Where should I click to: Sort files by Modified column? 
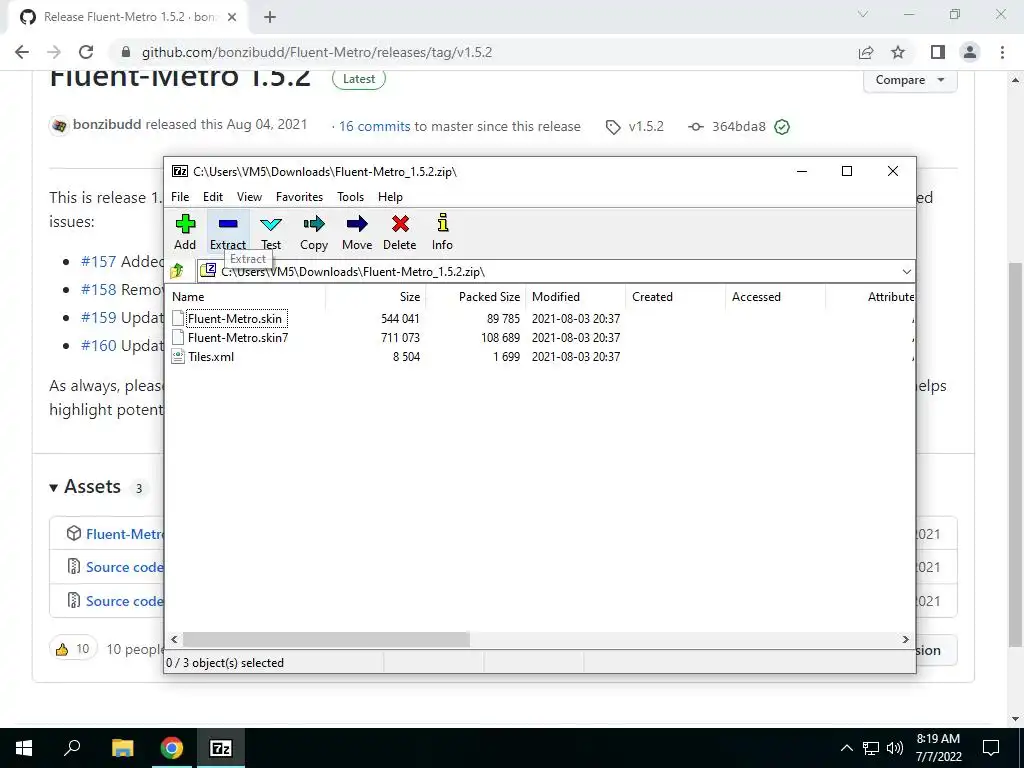(575, 296)
